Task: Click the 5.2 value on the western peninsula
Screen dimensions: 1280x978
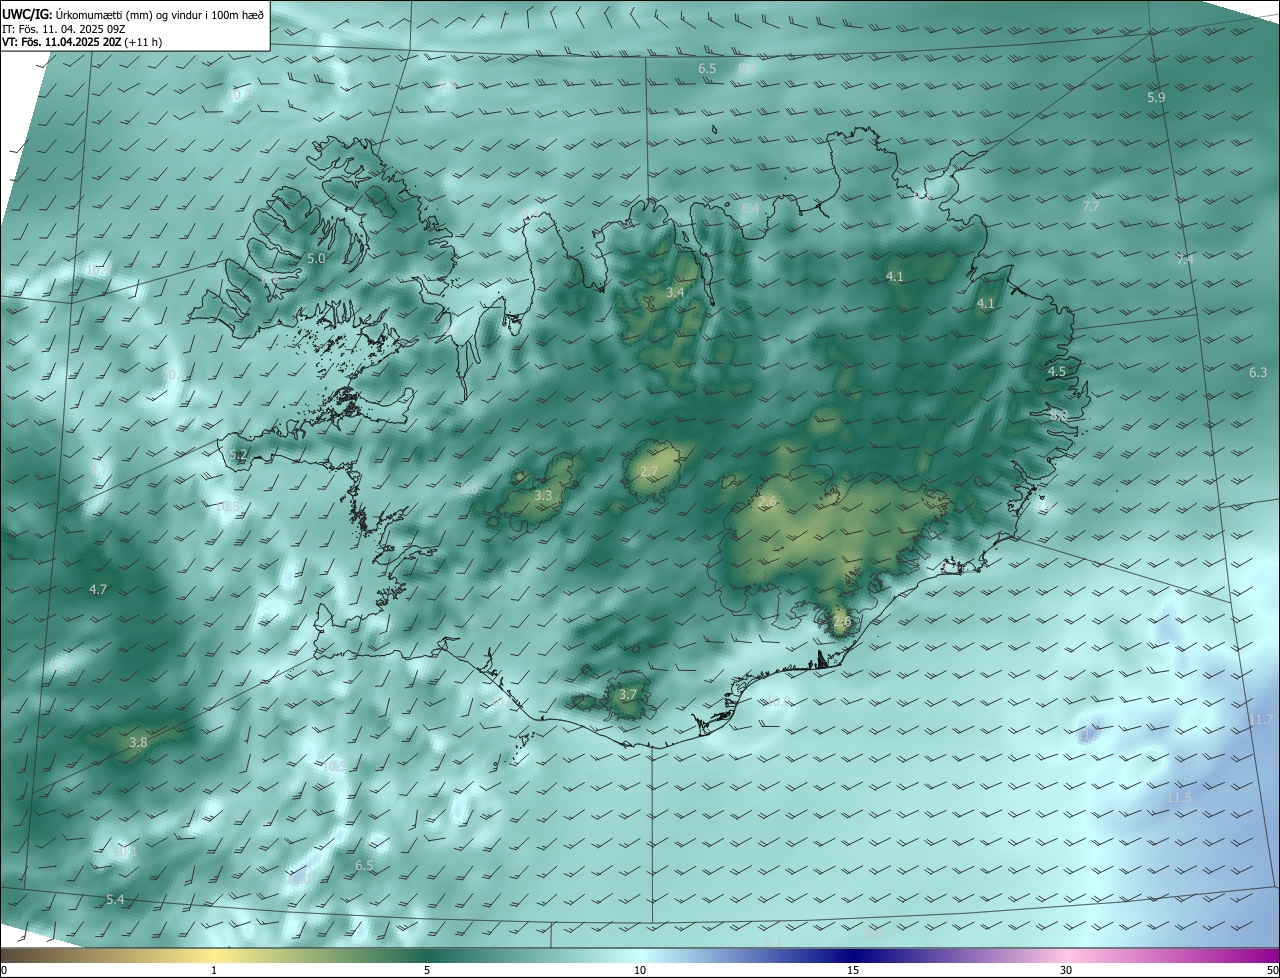Action: [238, 454]
